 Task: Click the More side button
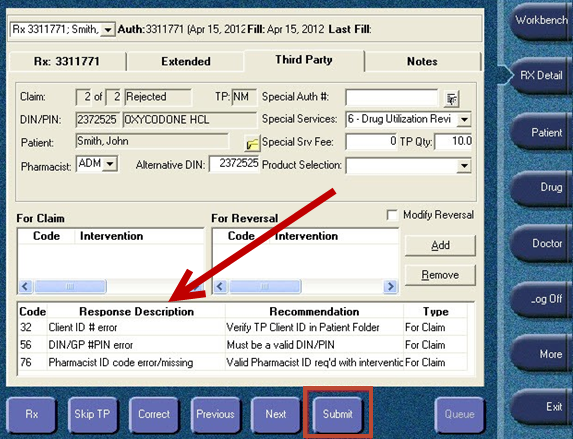point(540,354)
